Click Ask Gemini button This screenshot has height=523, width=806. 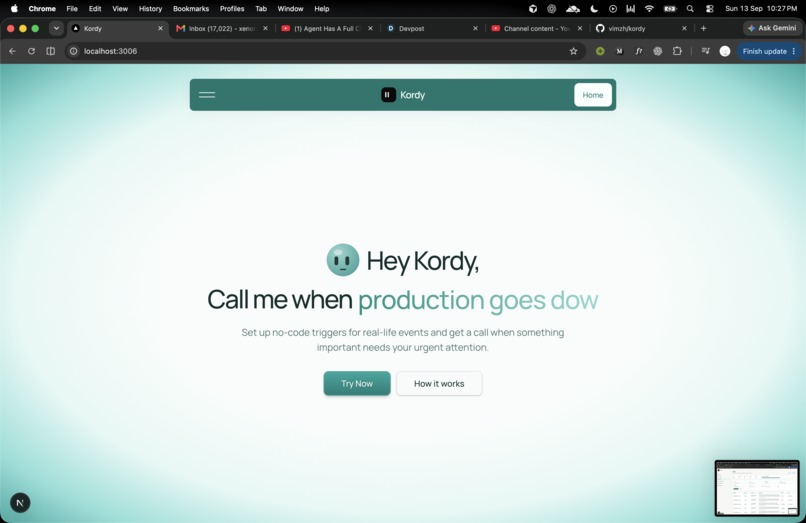click(x=772, y=28)
